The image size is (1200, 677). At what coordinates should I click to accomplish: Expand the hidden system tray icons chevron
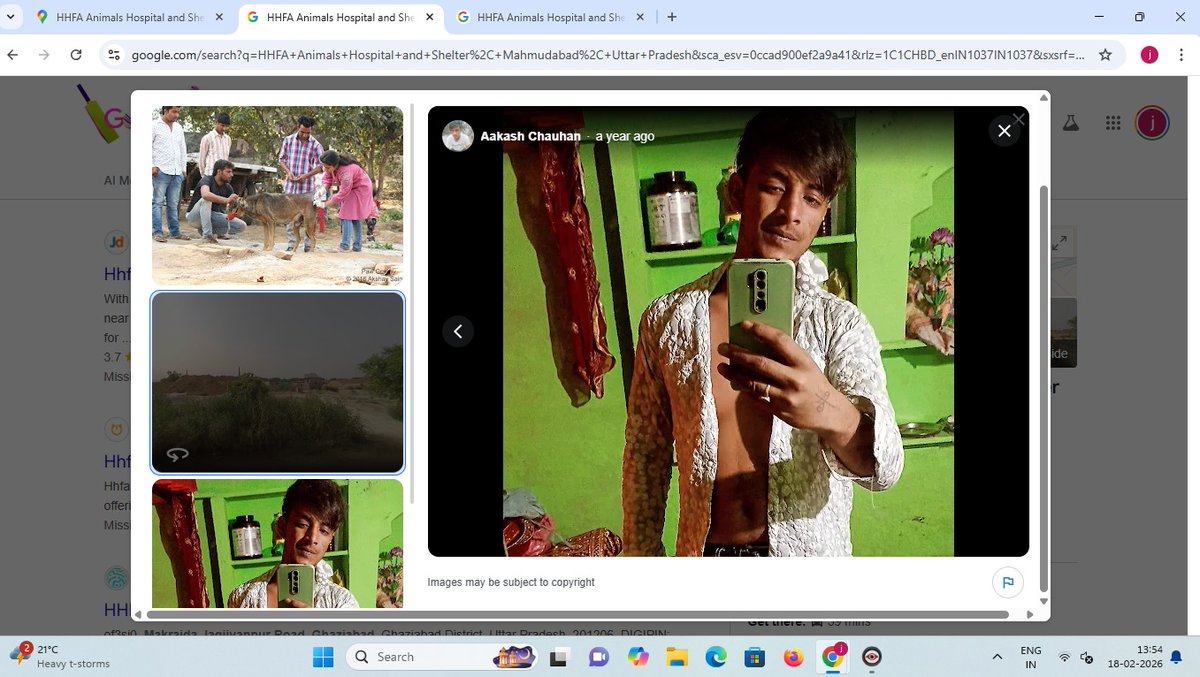pos(997,657)
